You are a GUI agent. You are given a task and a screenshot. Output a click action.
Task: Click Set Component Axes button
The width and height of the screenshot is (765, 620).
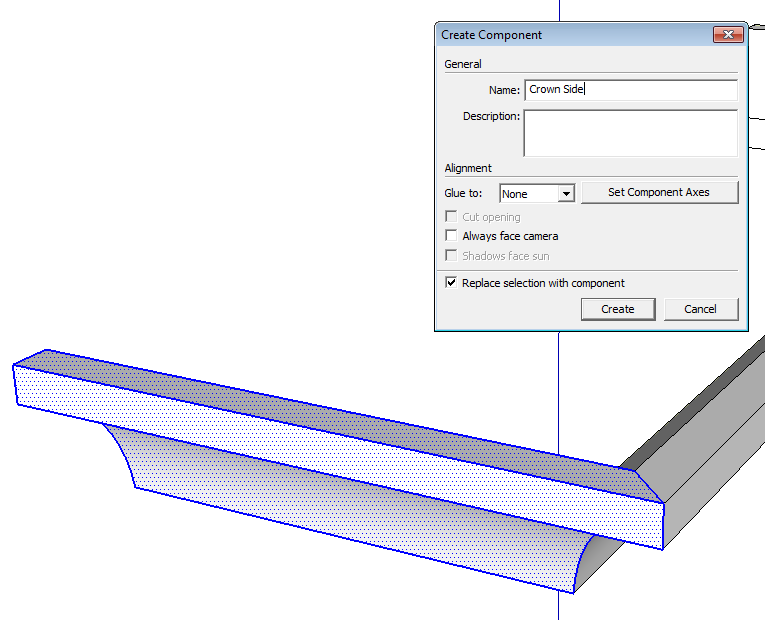(660, 192)
